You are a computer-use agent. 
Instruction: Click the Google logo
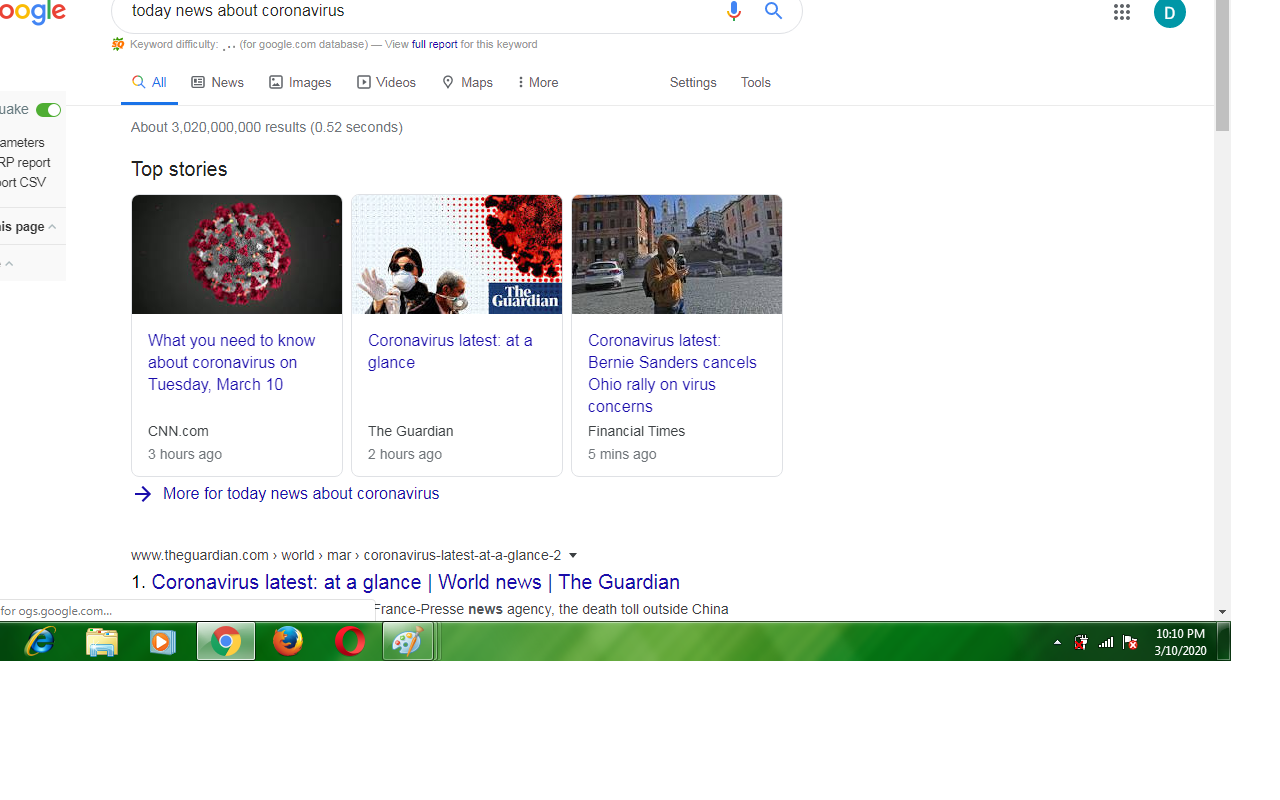[32, 13]
